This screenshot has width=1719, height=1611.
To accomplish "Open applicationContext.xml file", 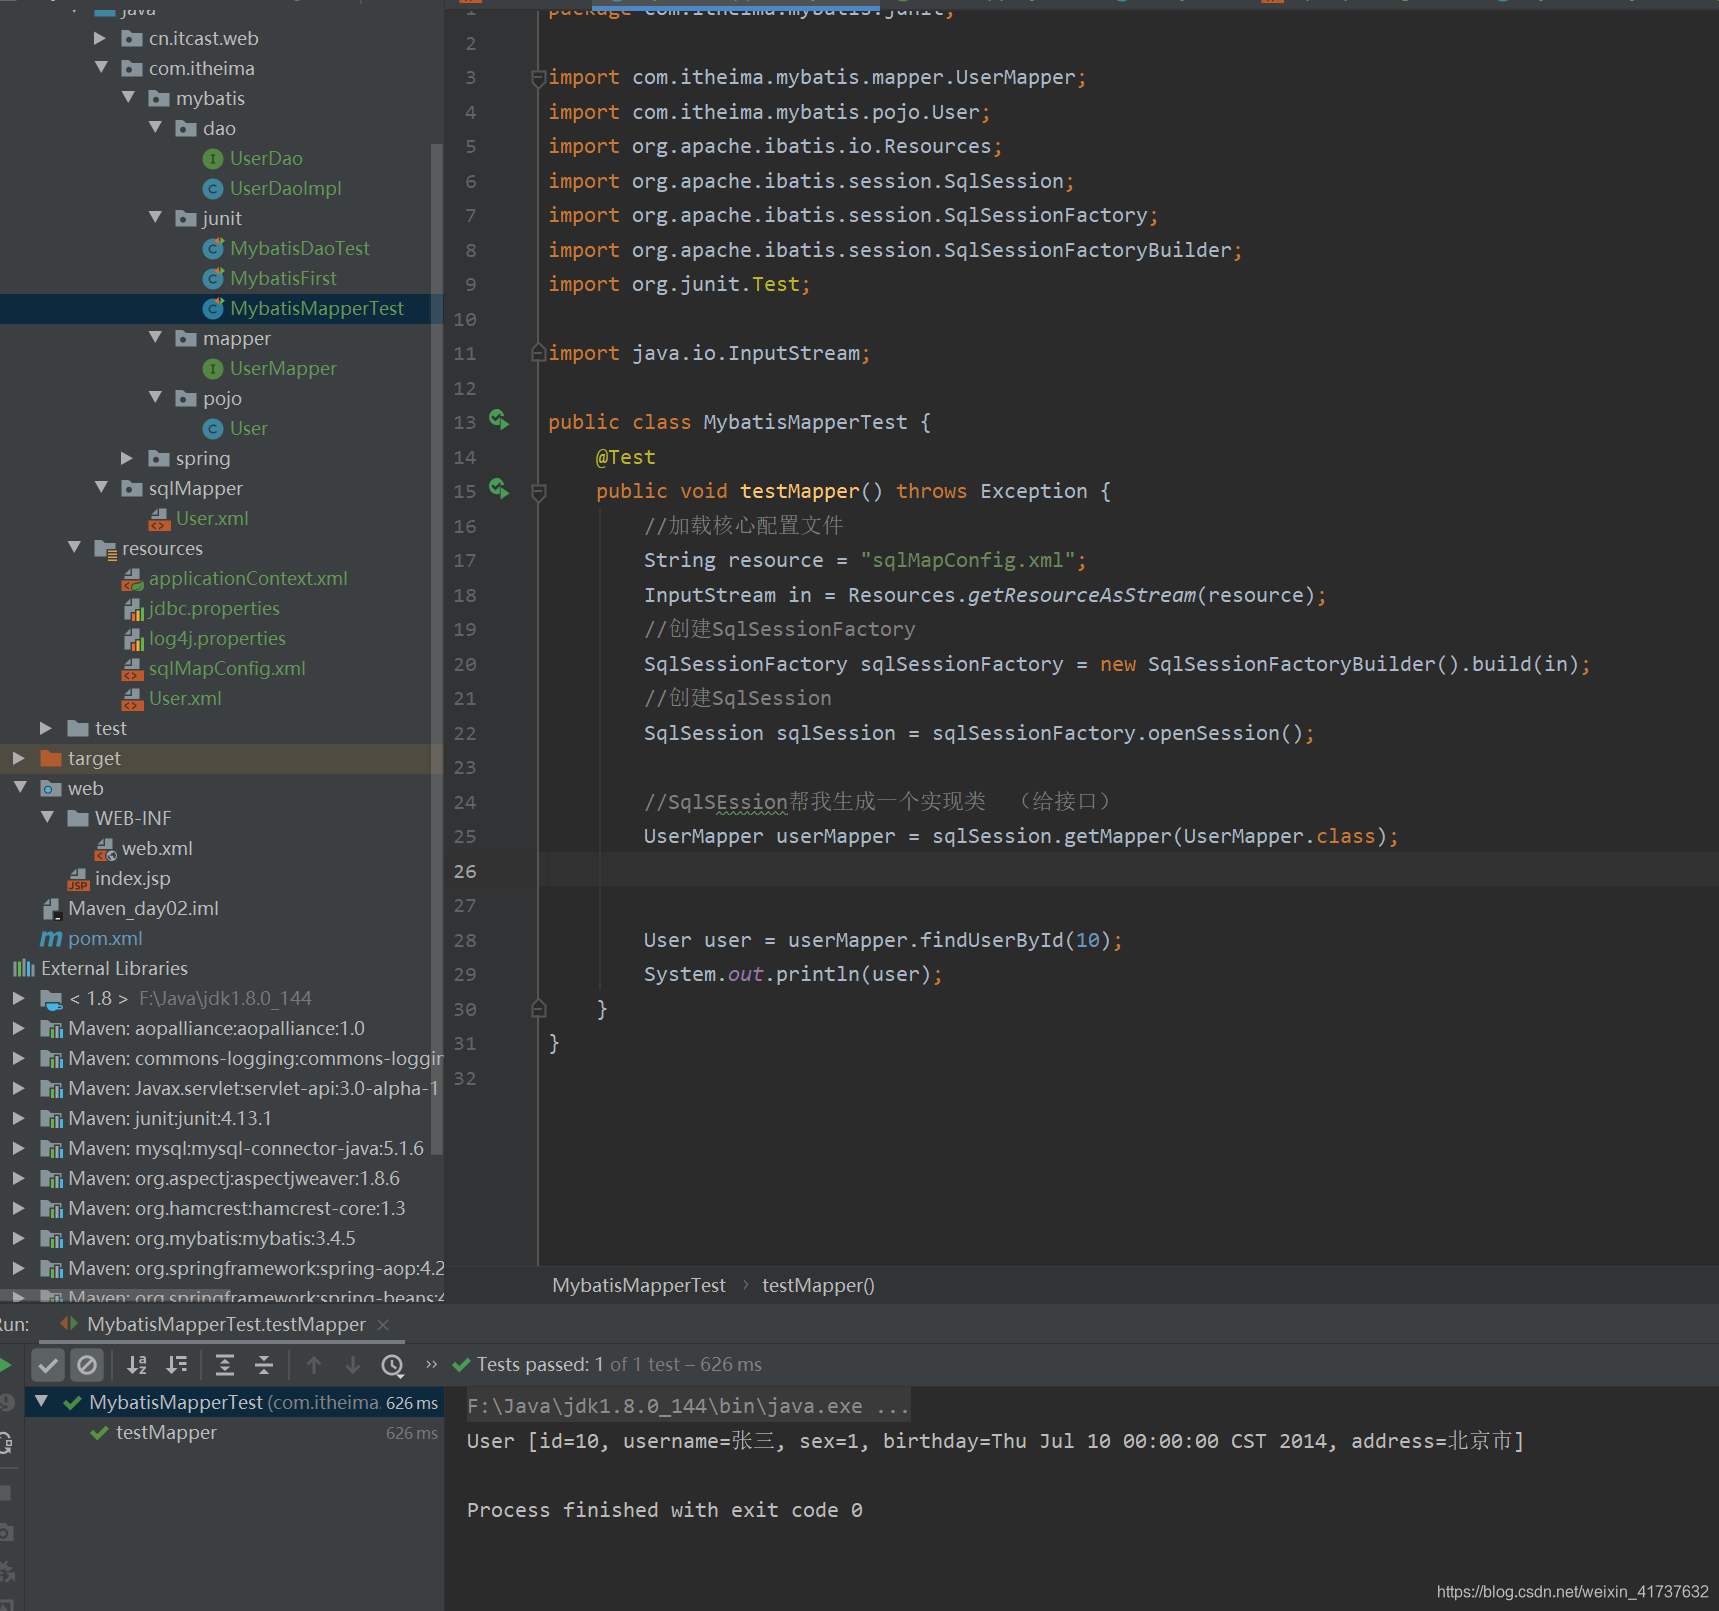I will (x=247, y=578).
